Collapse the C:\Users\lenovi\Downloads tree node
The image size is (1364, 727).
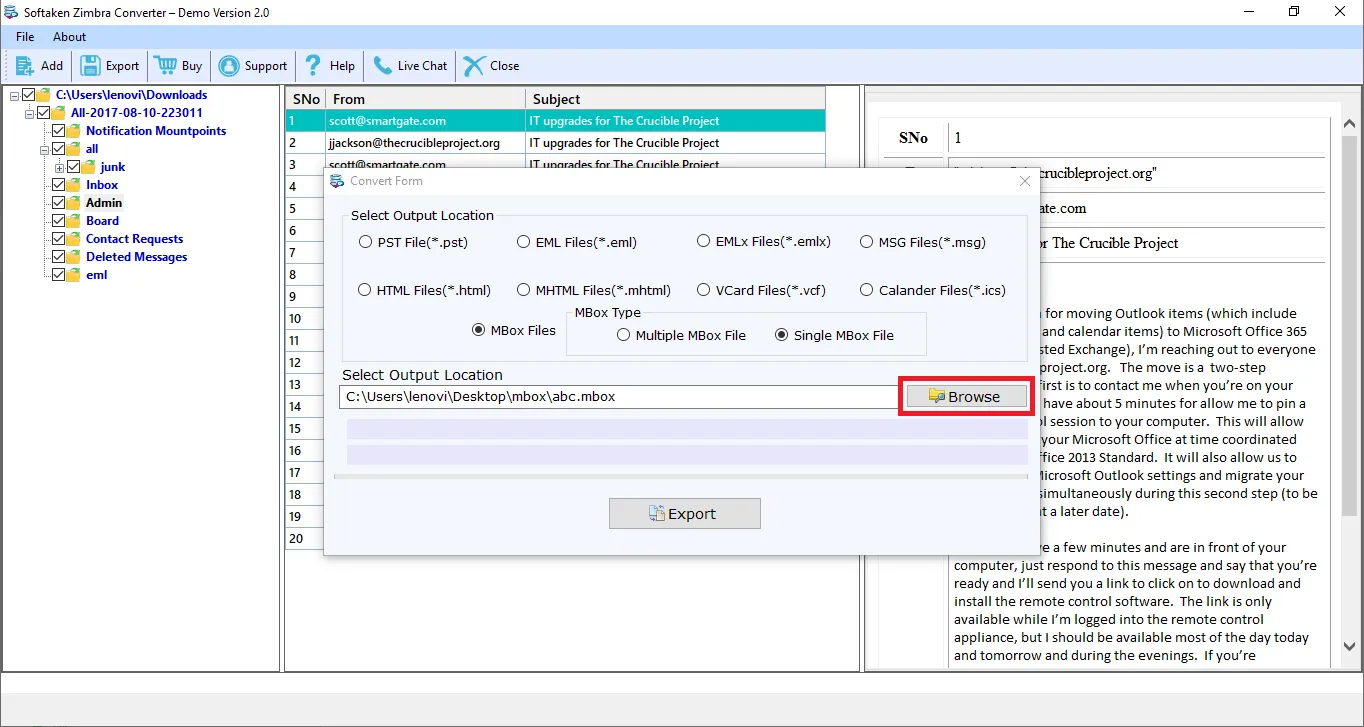tap(14, 95)
